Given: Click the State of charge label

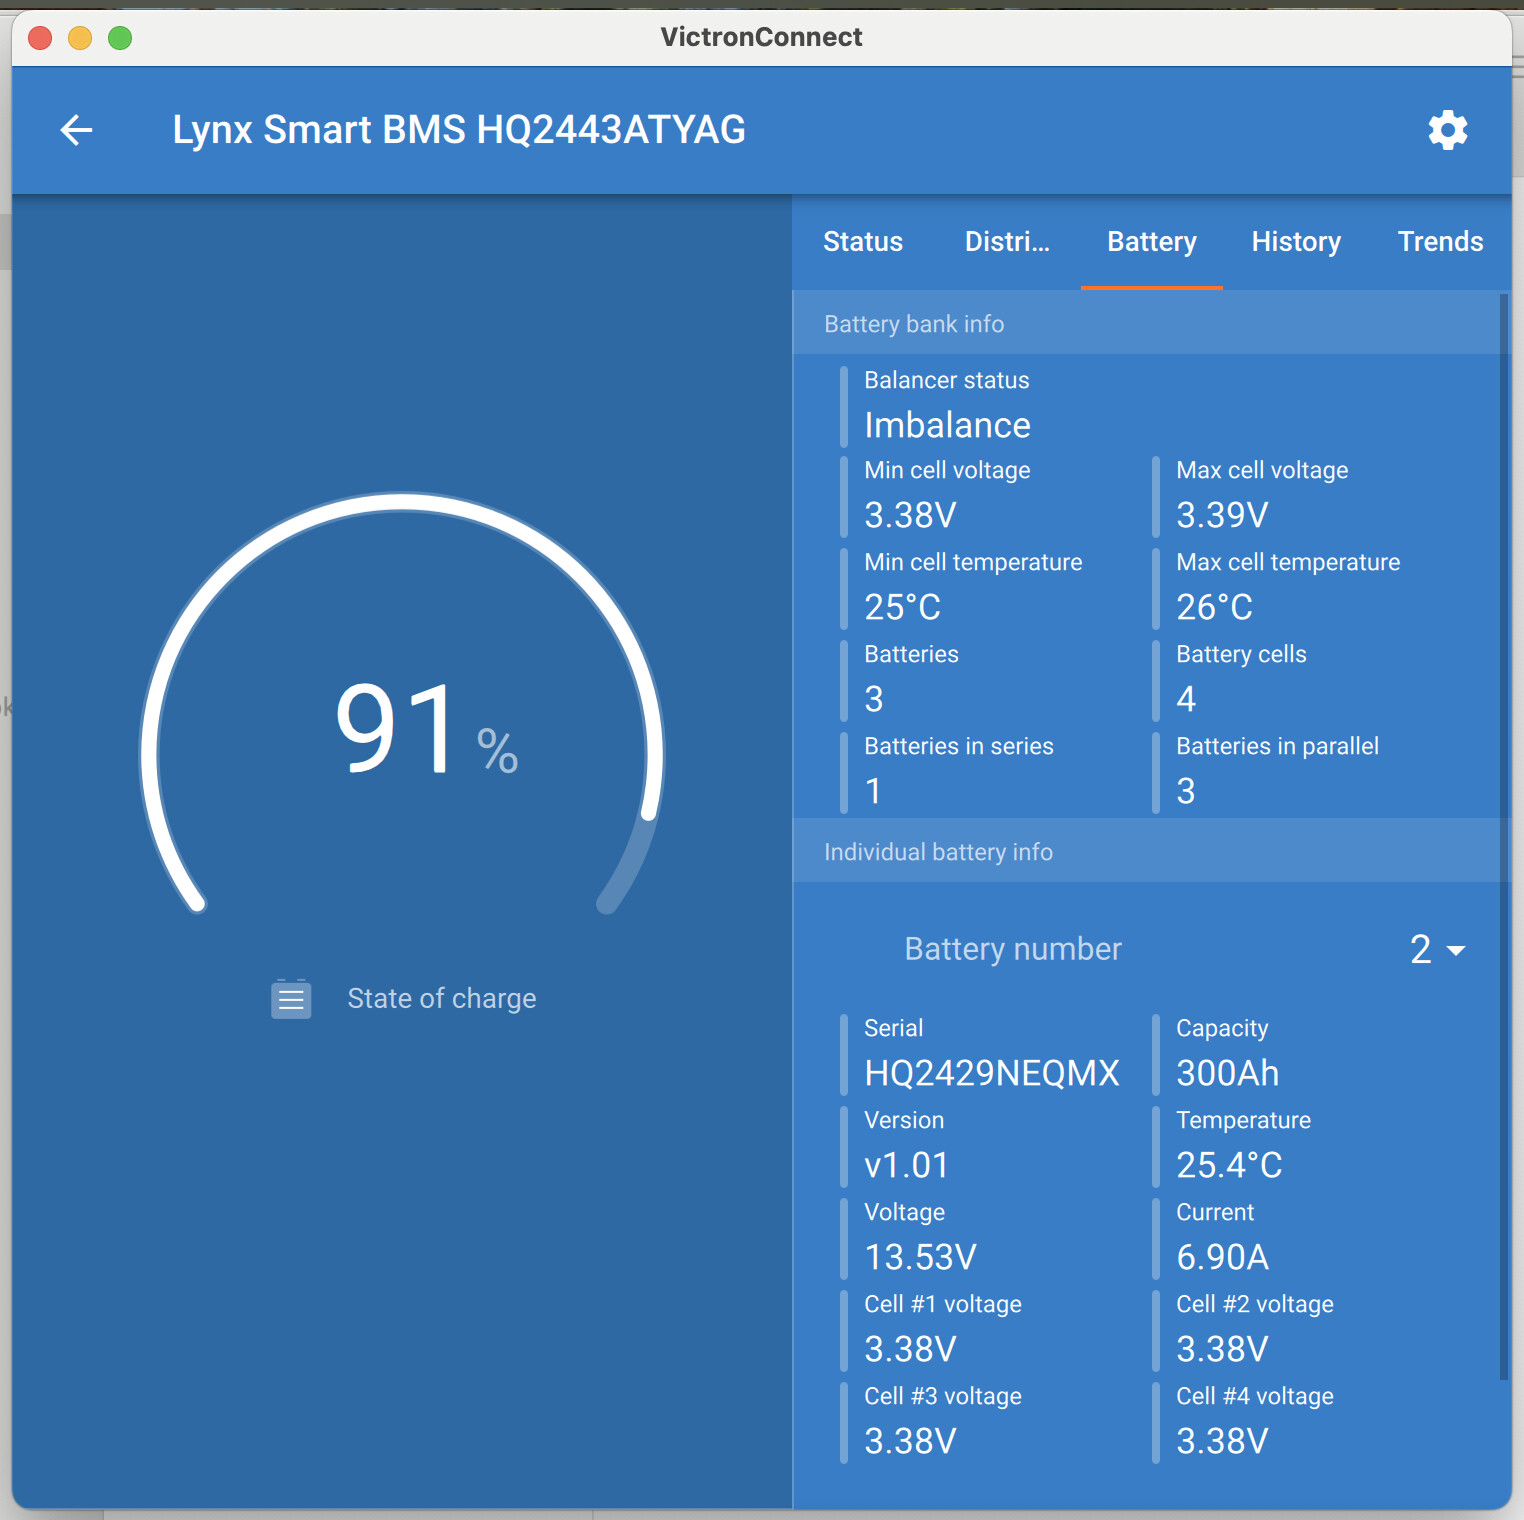Looking at the screenshot, I should [442, 998].
